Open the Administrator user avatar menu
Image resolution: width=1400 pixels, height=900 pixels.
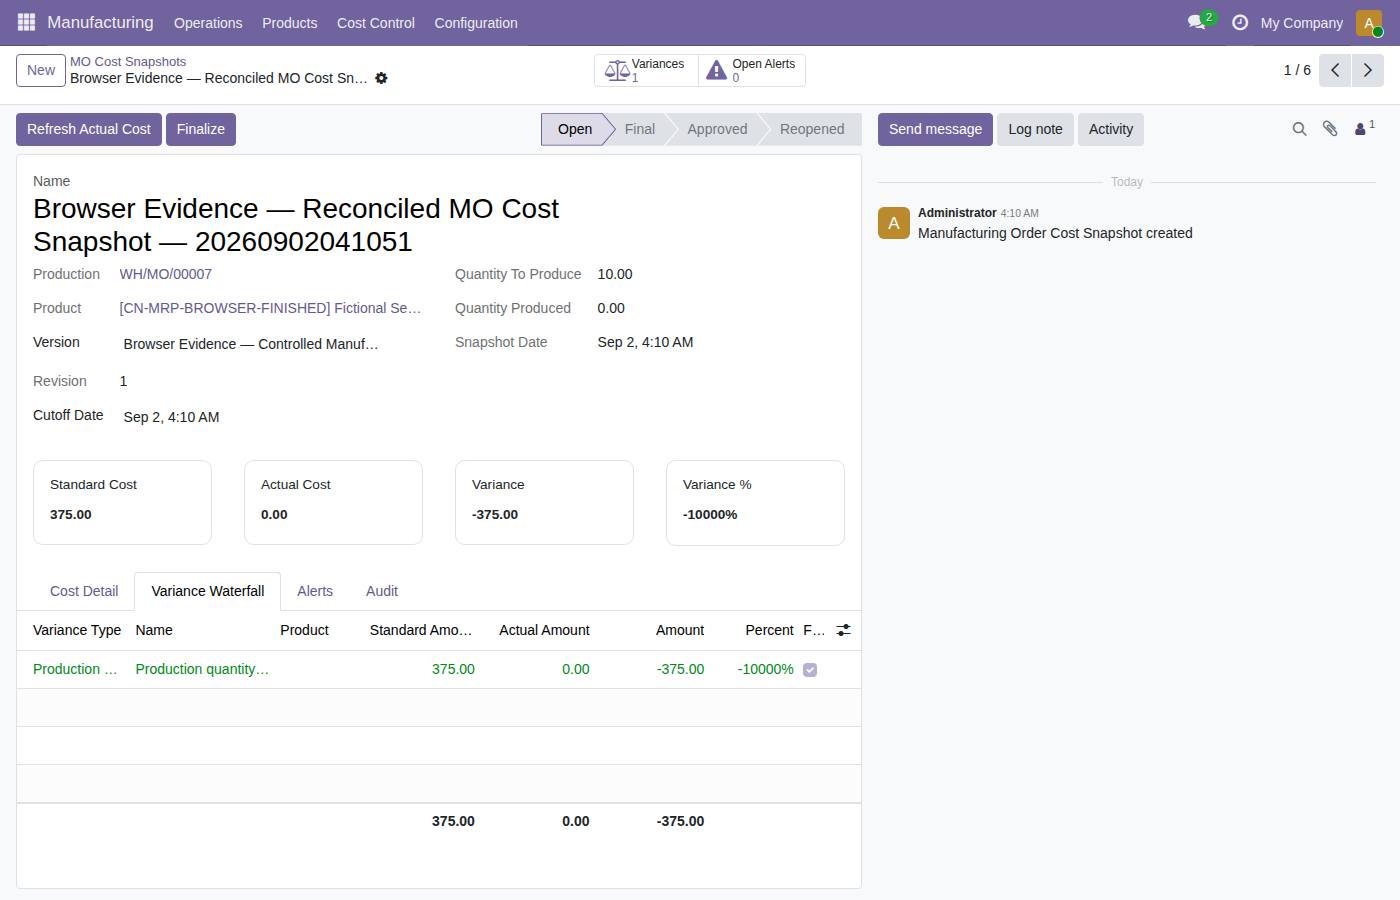coord(1369,22)
